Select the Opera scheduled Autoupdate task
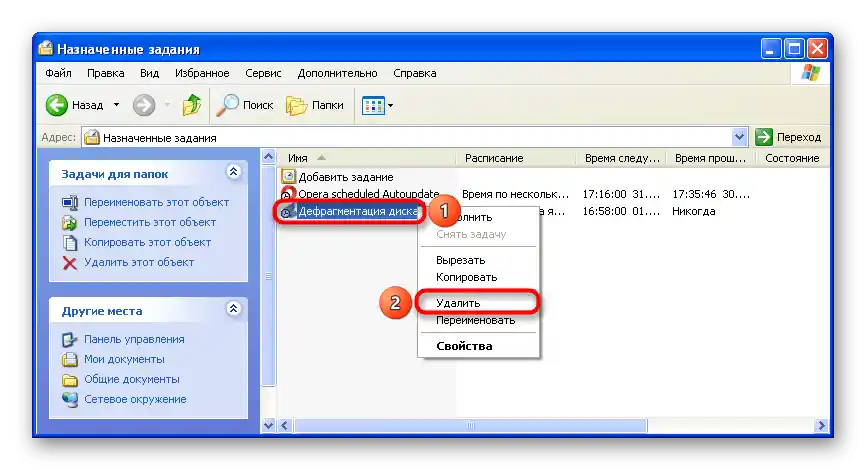866x470 pixels. click(368, 194)
